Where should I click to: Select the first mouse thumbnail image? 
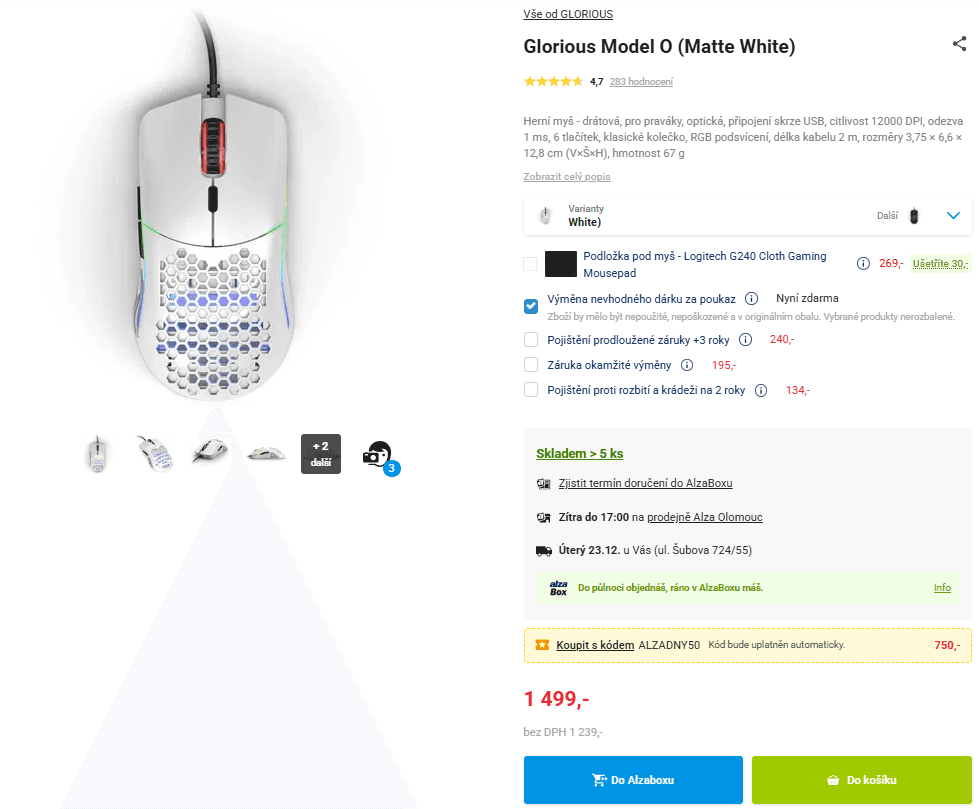pos(97,454)
